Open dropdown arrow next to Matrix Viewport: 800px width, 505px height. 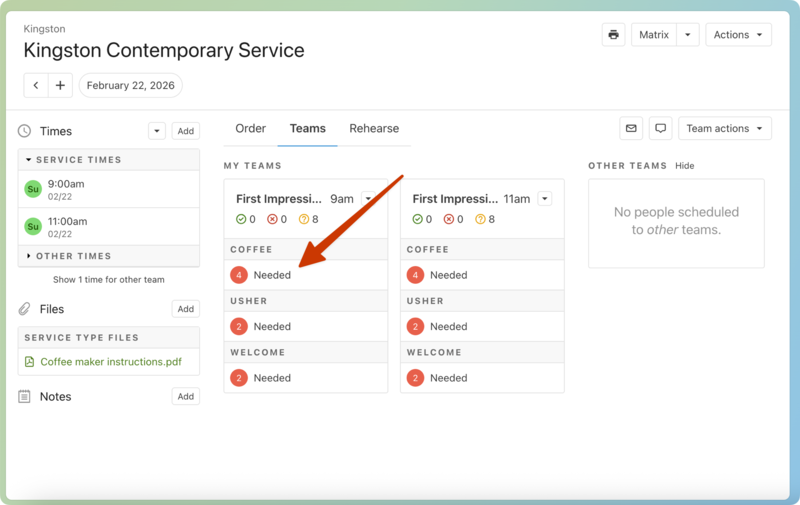coord(687,35)
